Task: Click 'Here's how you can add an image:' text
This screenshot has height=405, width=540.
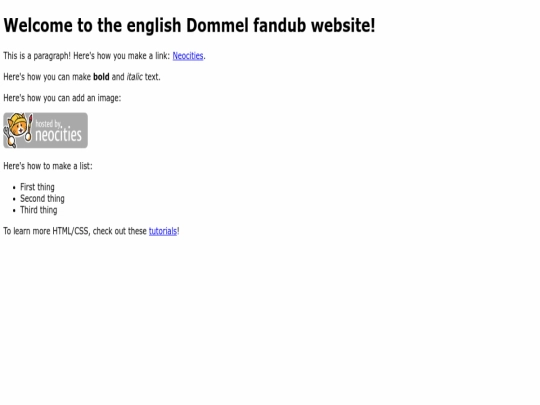Action: point(62,98)
